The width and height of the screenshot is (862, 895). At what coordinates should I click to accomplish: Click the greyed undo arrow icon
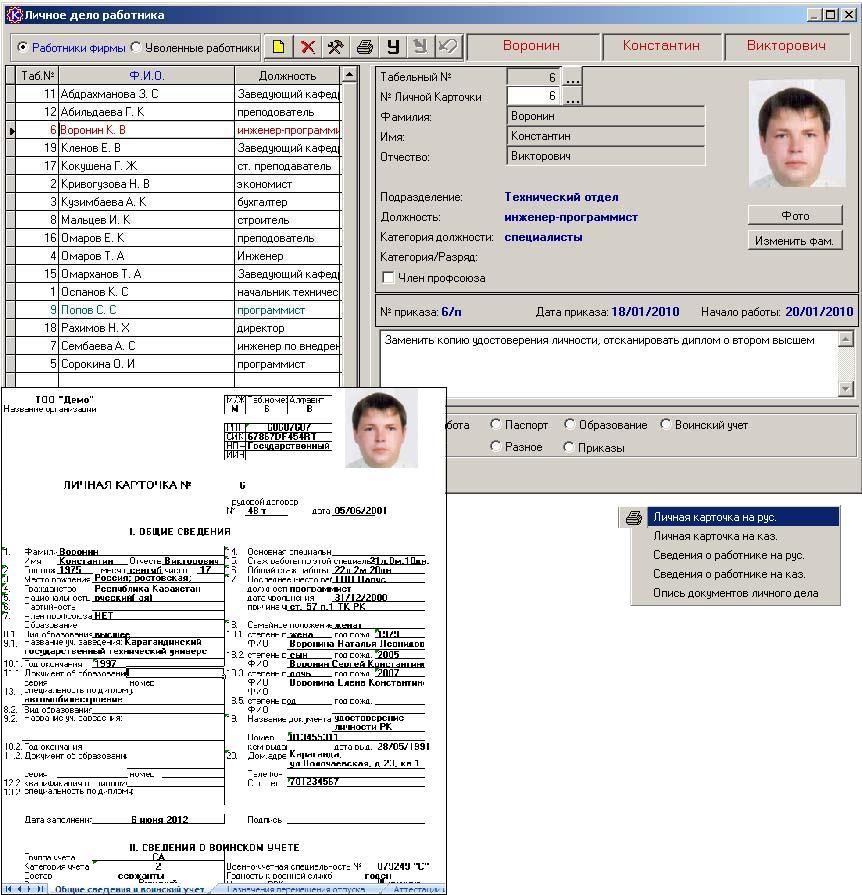pyautogui.click(x=449, y=47)
